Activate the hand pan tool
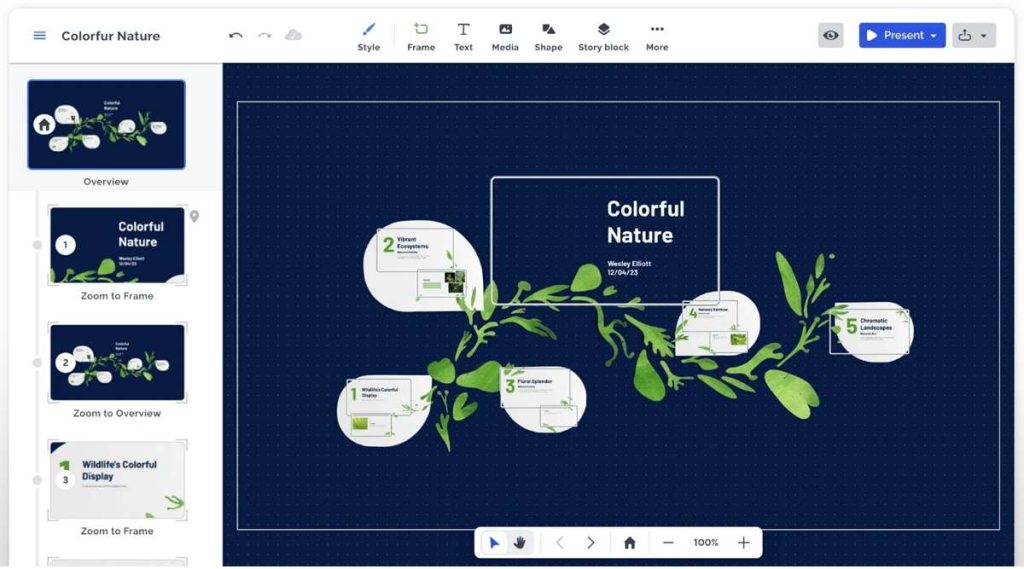The height and width of the screenshot is (569, 1024). [520, 543]
